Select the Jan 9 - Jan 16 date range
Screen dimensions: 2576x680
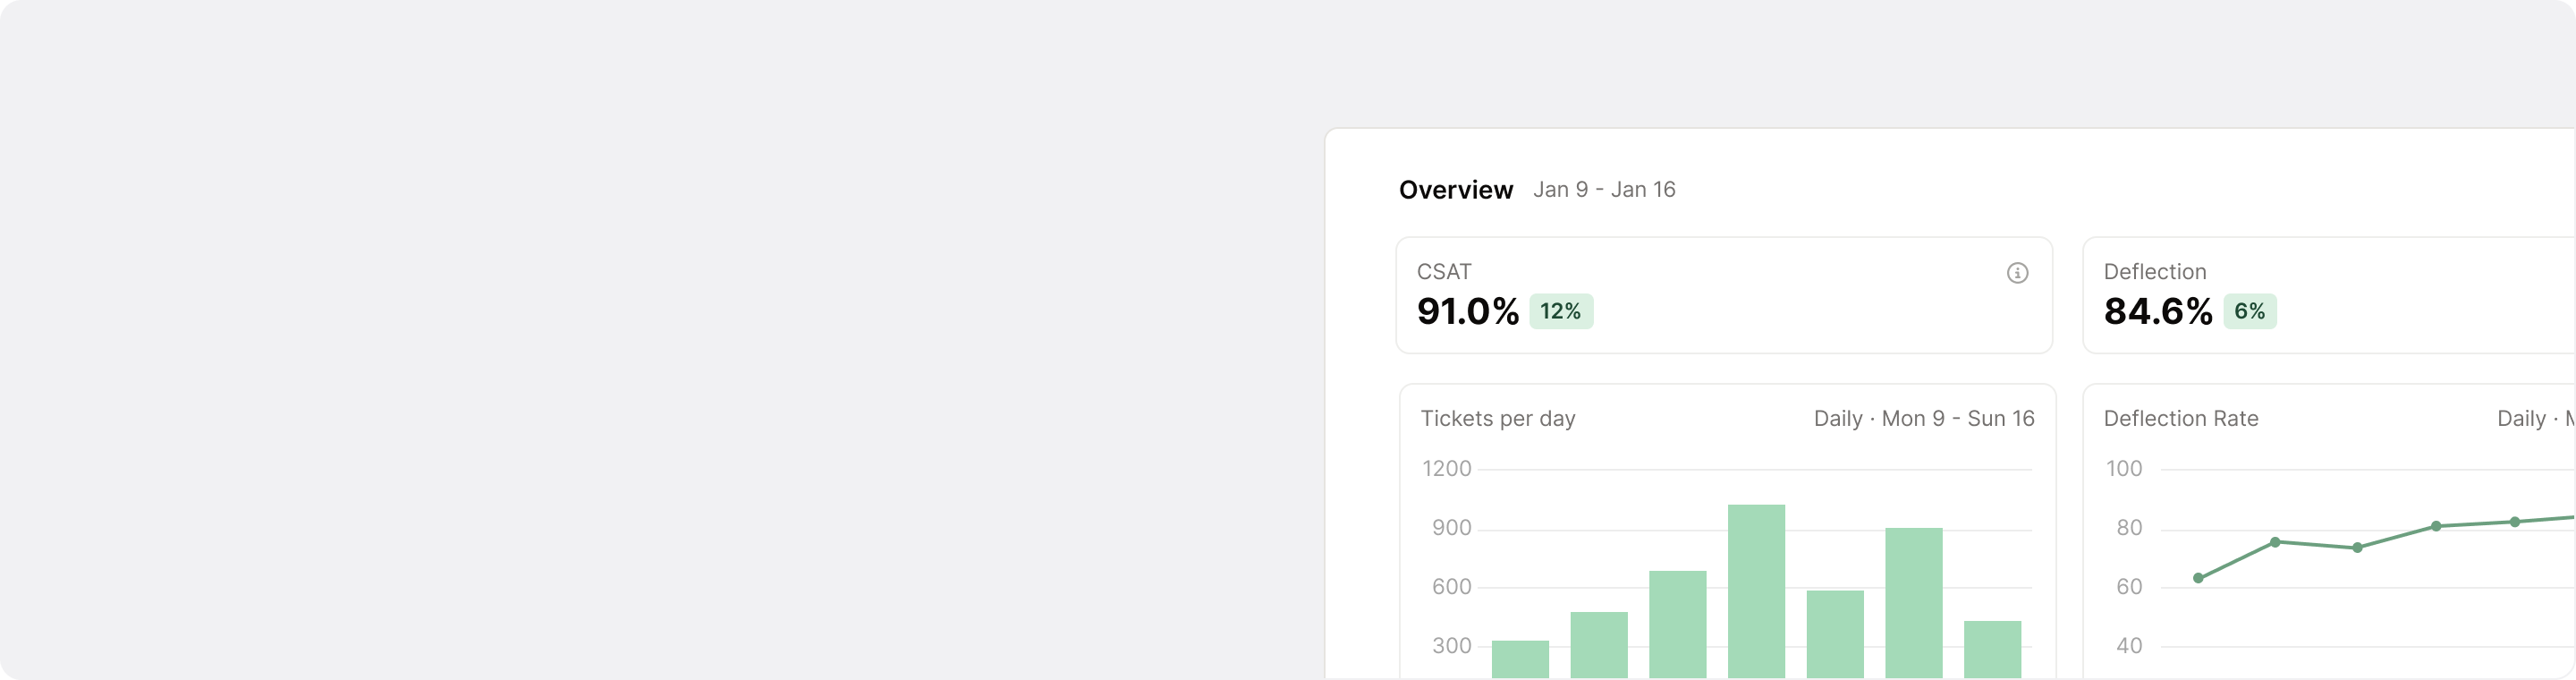[1604, 190]
